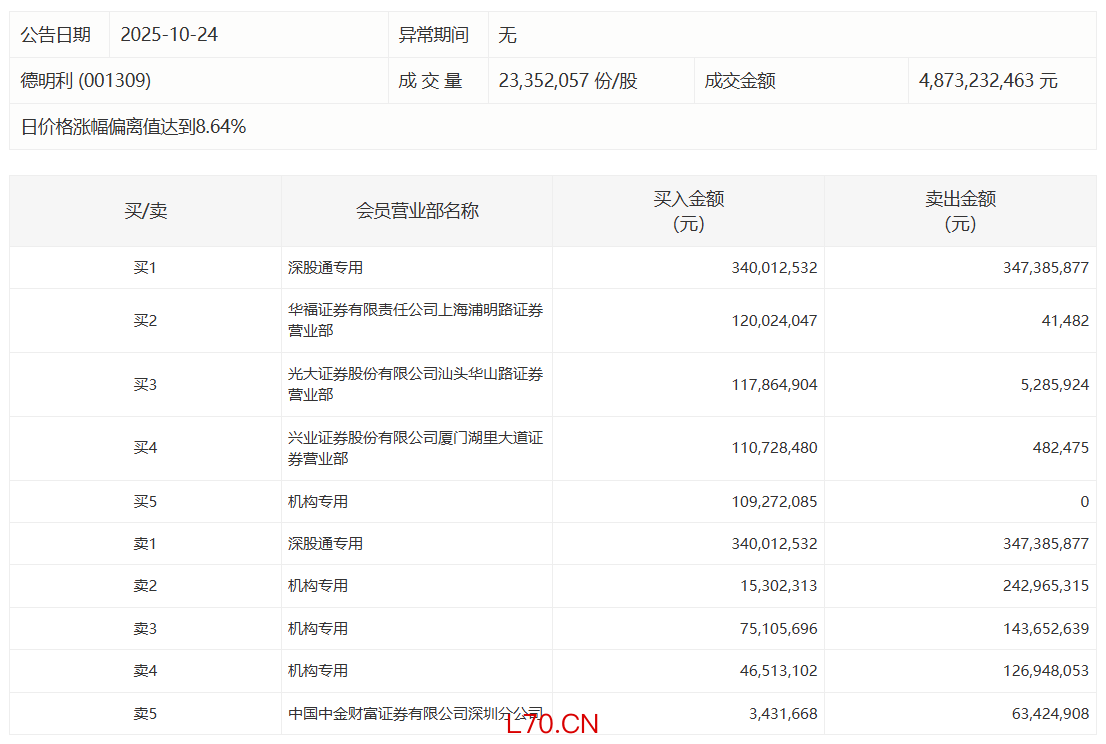This screenshot has width=1106, height=744.
Task: Open 中国中金财富证券深圳分公司 entry
Action: (415, 713)
